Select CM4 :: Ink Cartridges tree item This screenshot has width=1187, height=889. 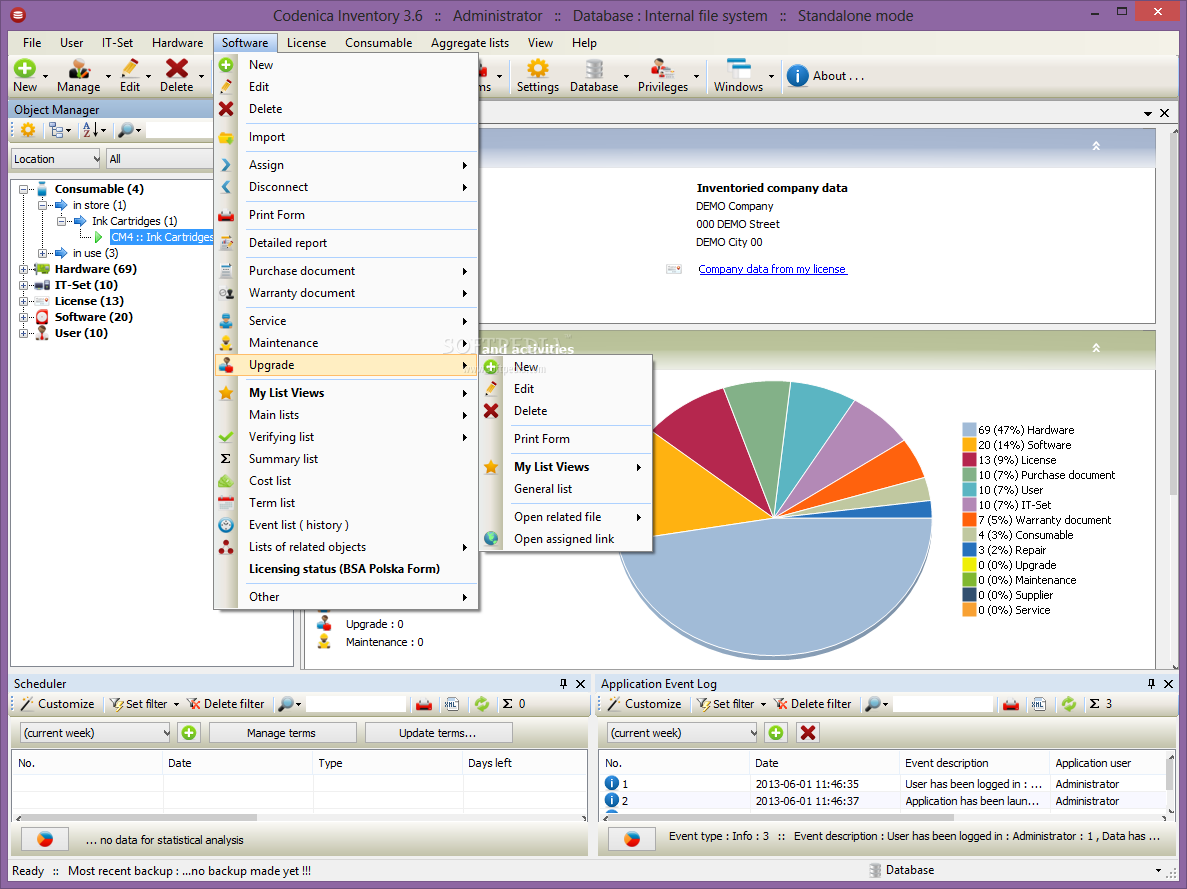pyautogui.click(x=162, y=237)
